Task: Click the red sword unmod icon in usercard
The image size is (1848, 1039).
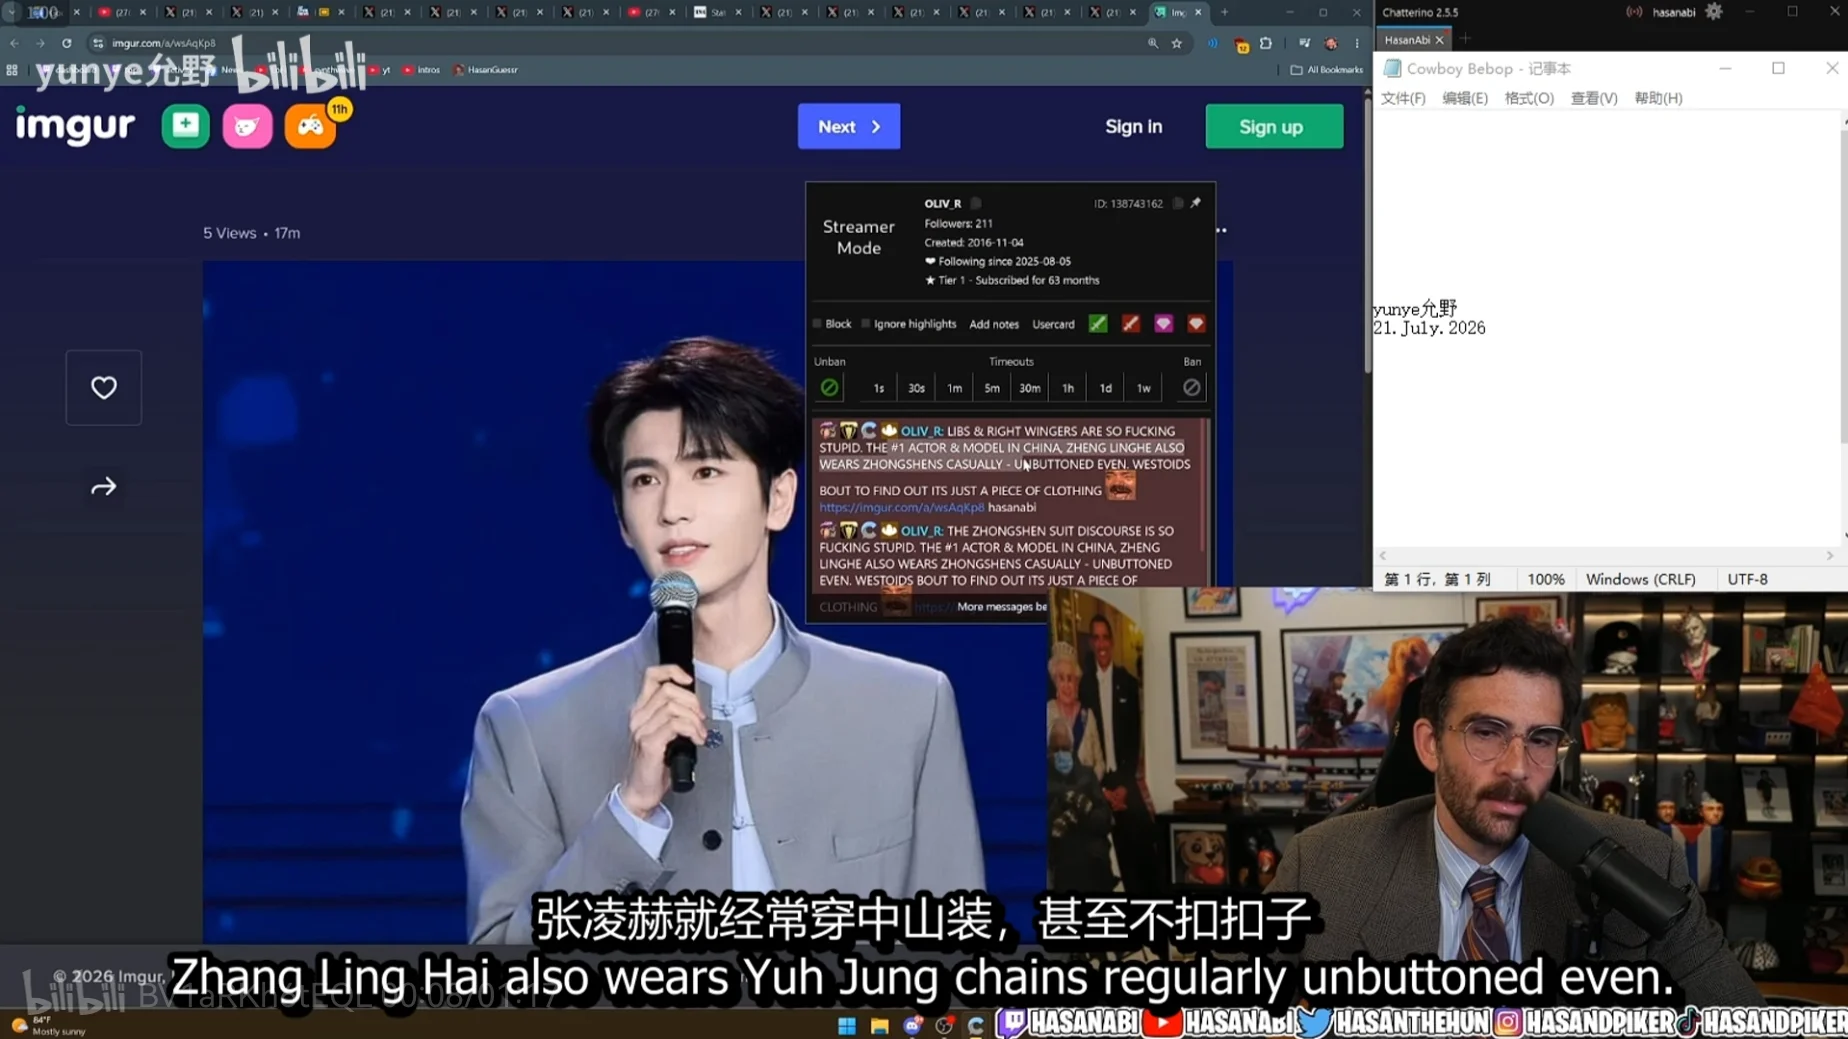Action: pos(1131,324)
